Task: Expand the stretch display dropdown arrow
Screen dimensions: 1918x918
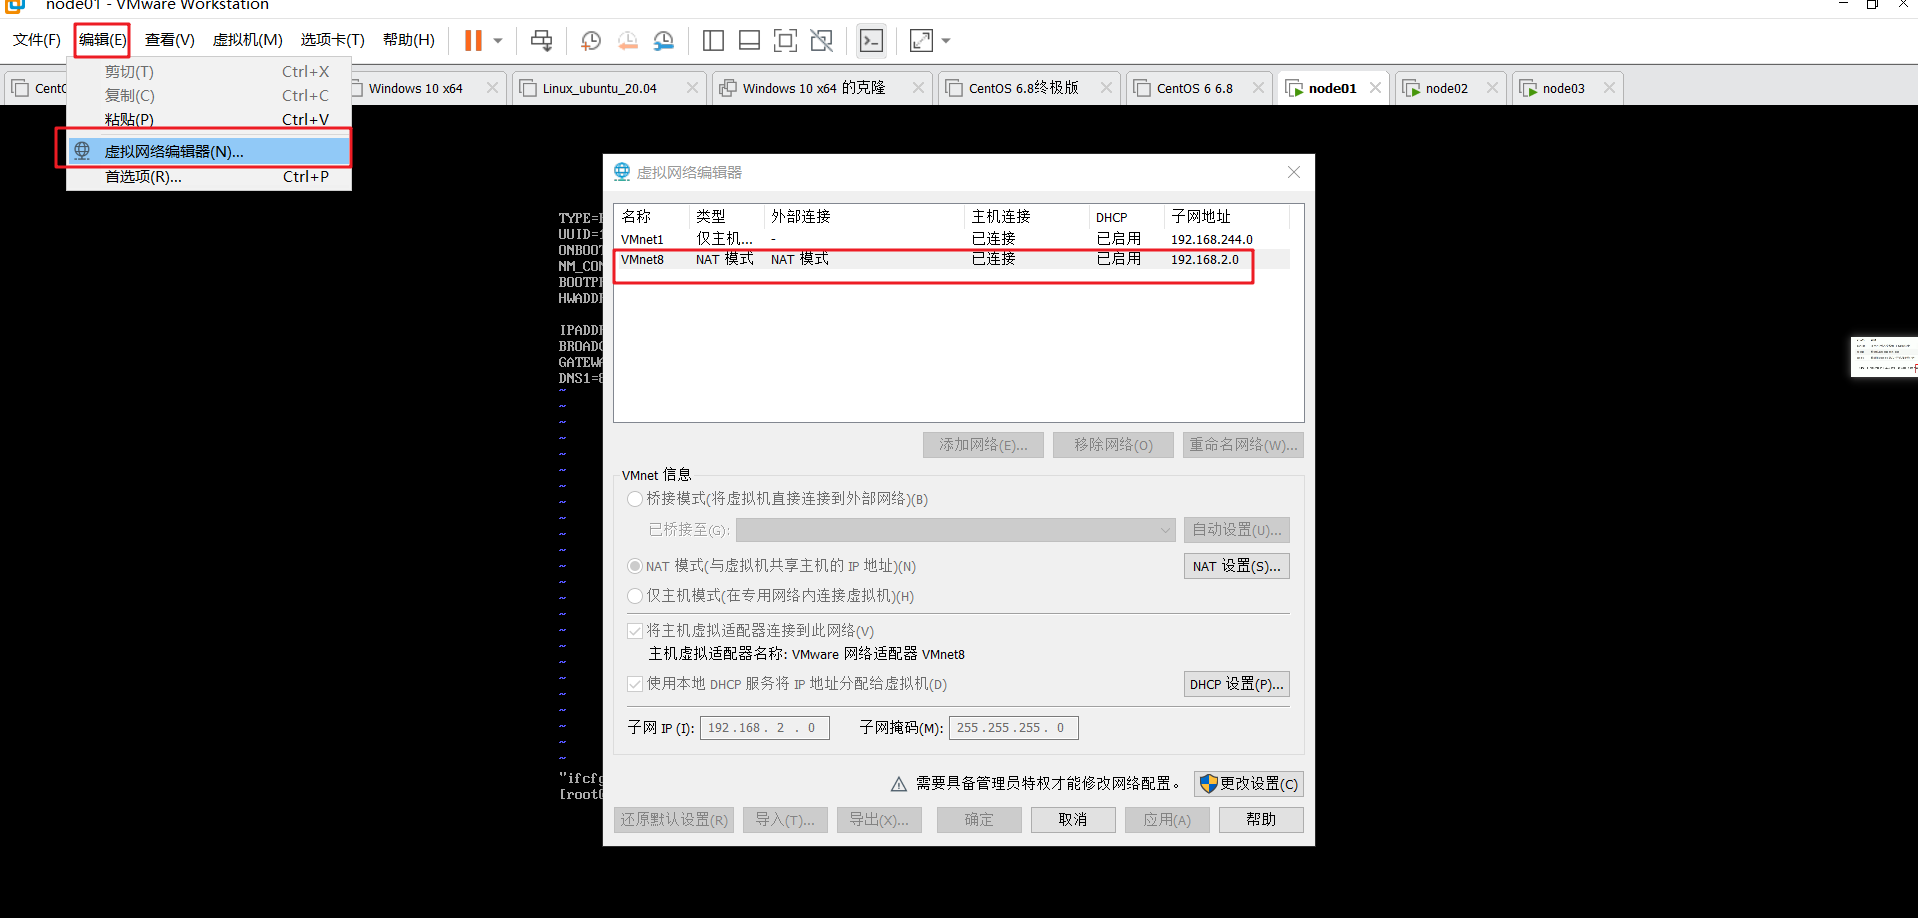Action: (x=946, y=41)
